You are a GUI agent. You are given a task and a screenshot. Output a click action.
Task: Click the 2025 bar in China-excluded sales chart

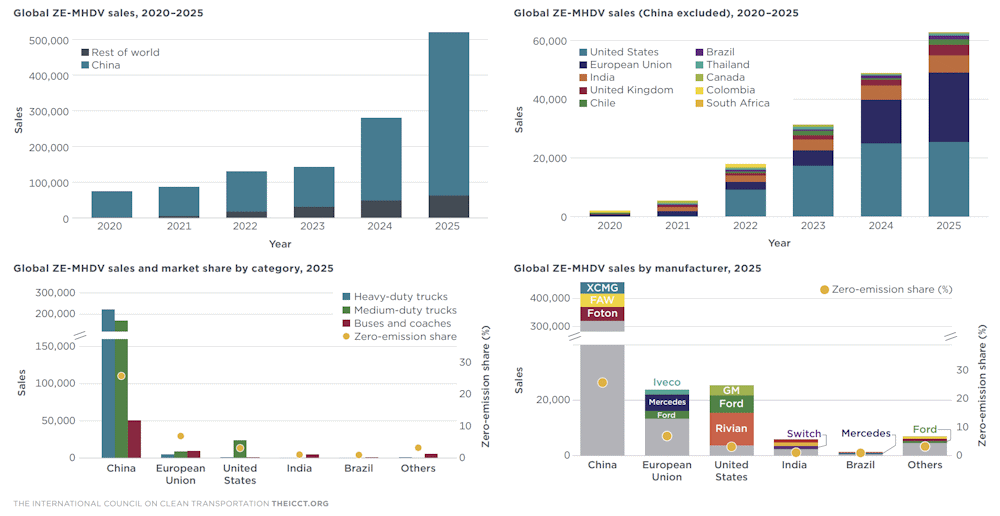948,124
